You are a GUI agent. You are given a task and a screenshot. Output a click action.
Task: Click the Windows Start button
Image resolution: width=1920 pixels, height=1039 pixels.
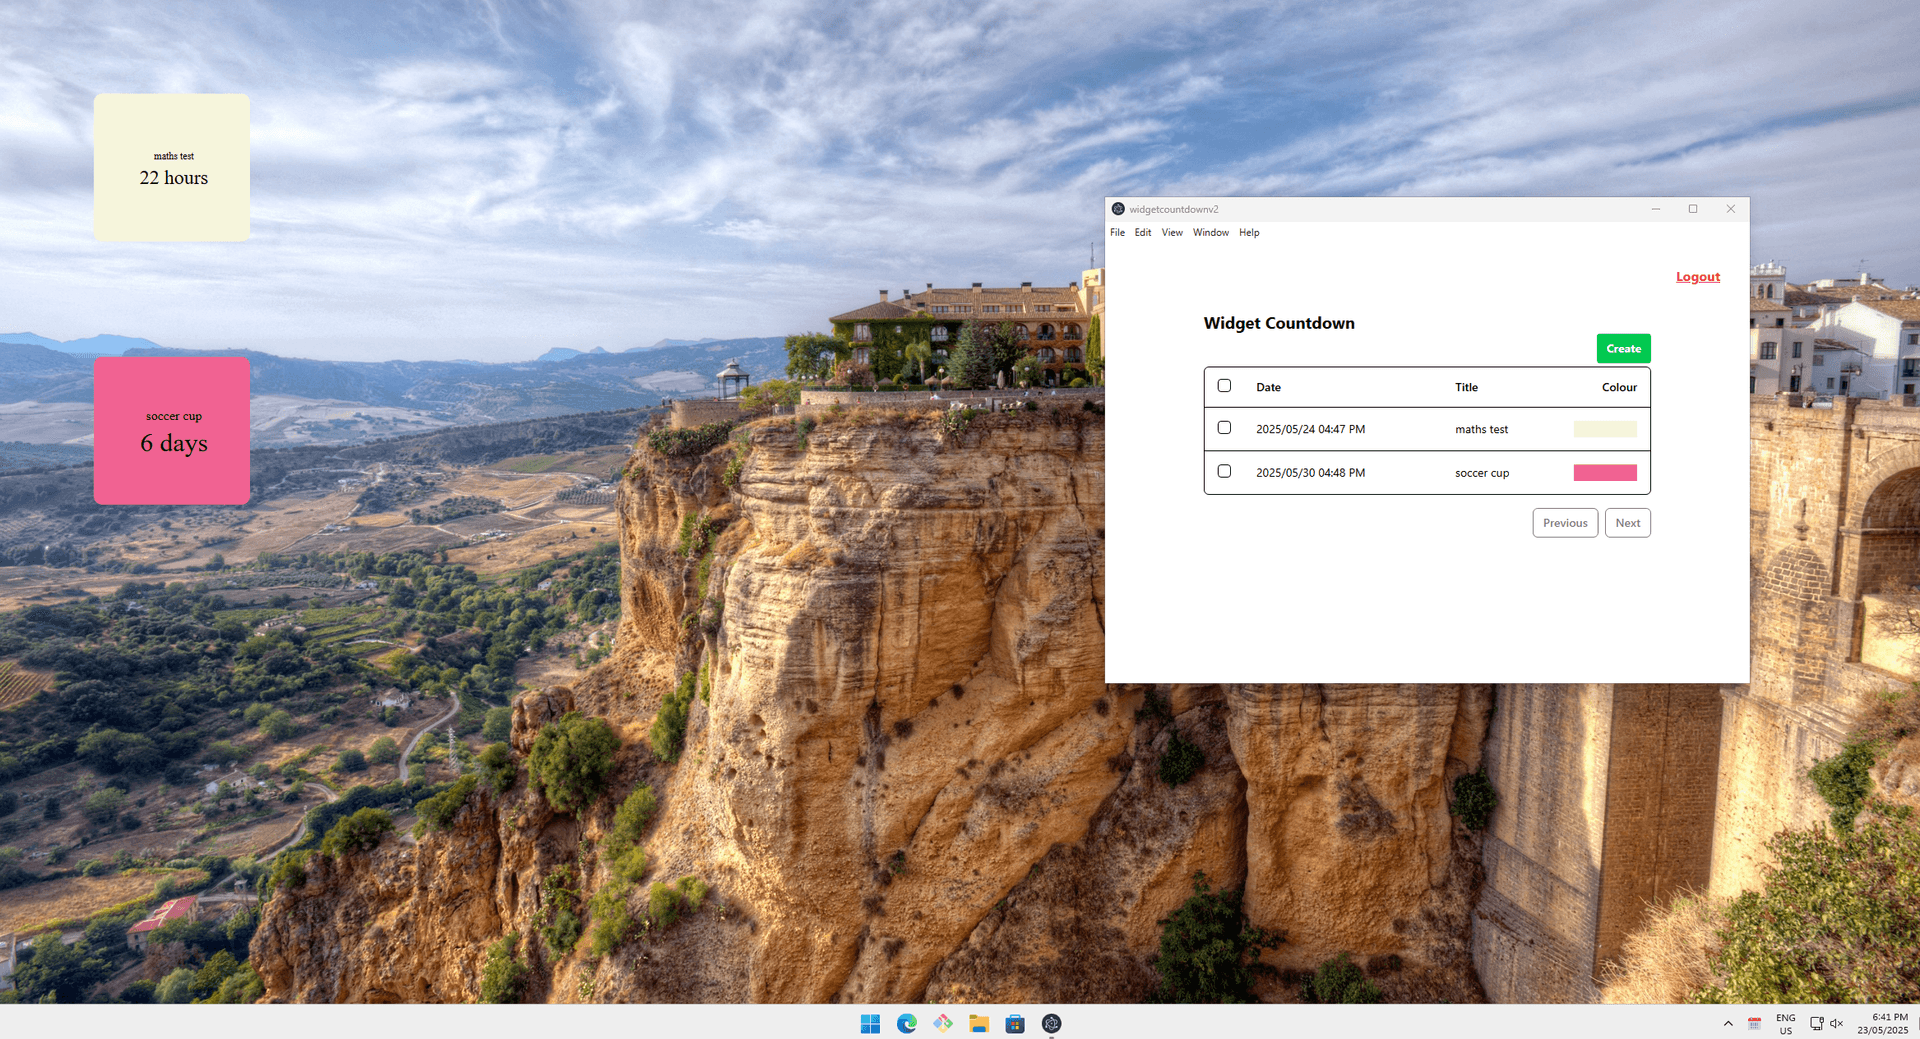[870, 1023]
